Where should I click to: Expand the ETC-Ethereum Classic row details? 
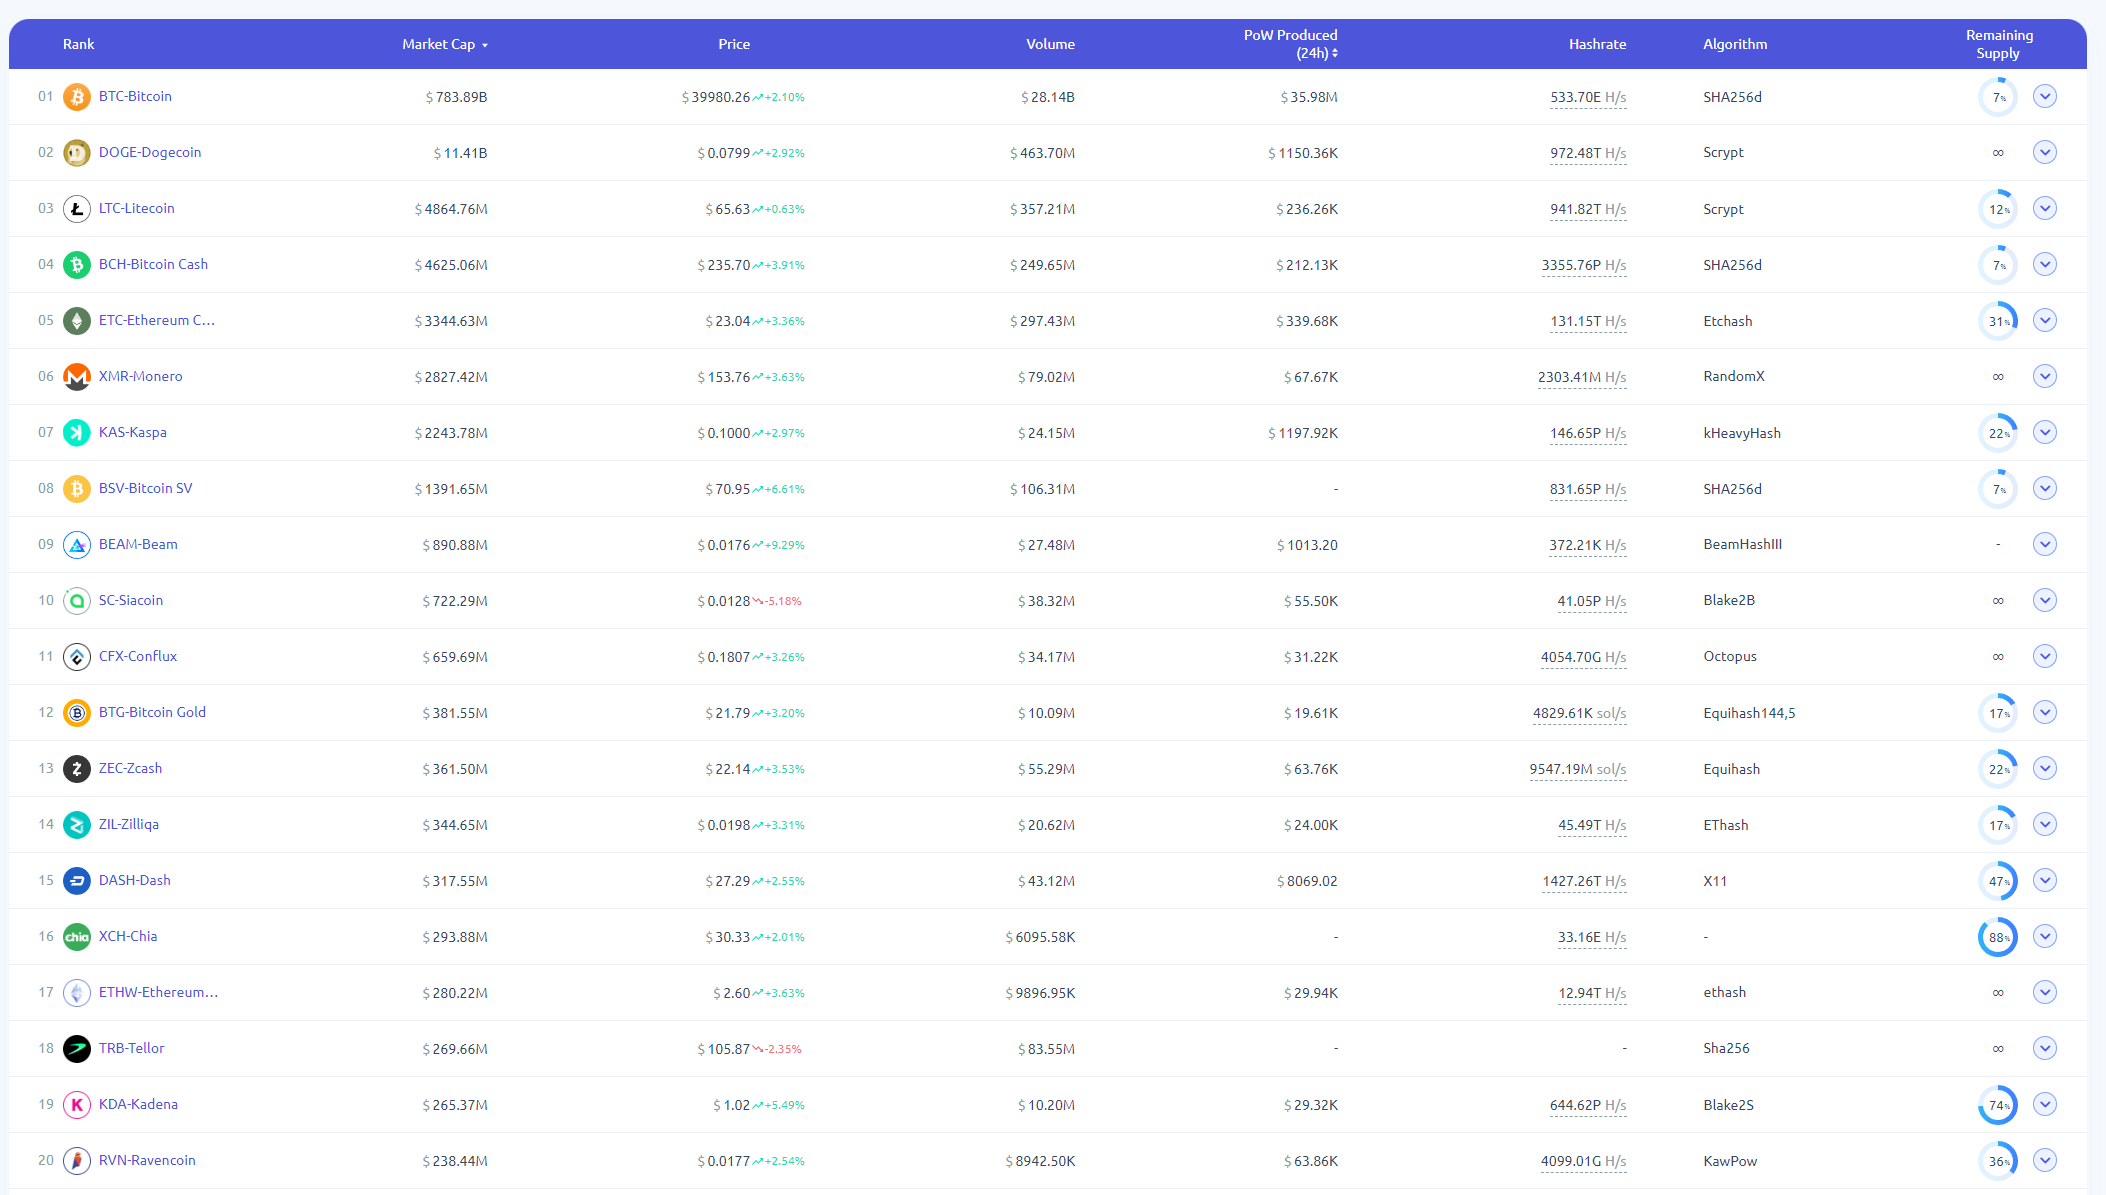tap(2045, 321)
